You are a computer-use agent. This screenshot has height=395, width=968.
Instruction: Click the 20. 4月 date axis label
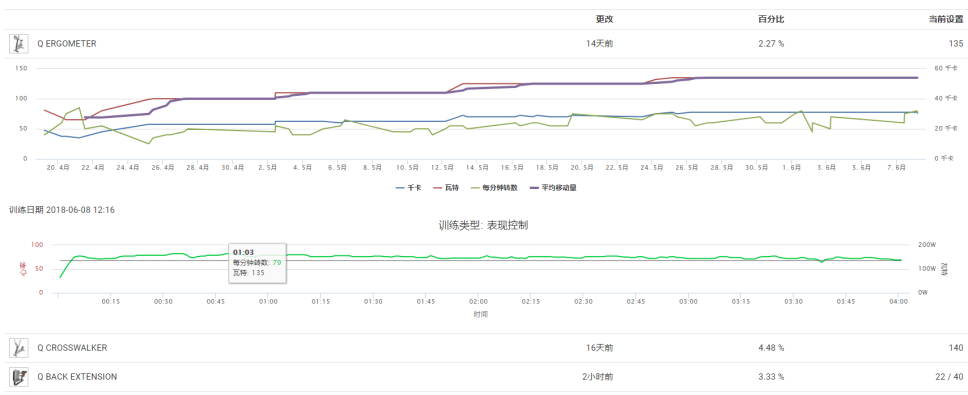pos(59,168)
